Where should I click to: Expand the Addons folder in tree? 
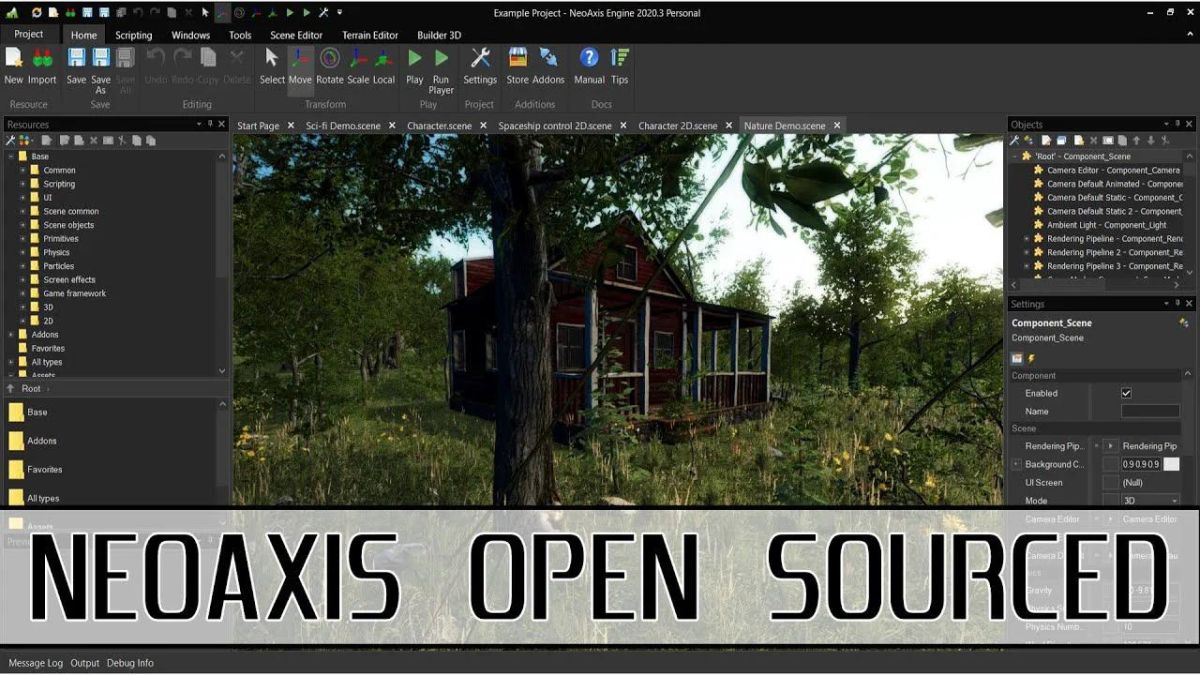click(11, 334)
